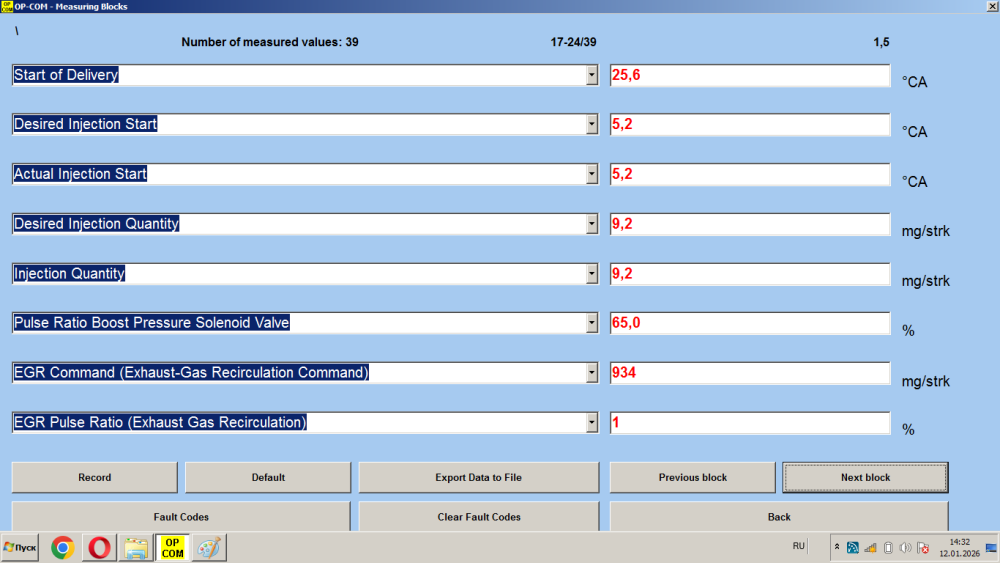Open Google Chrome from the taskbar

point(62,547)
